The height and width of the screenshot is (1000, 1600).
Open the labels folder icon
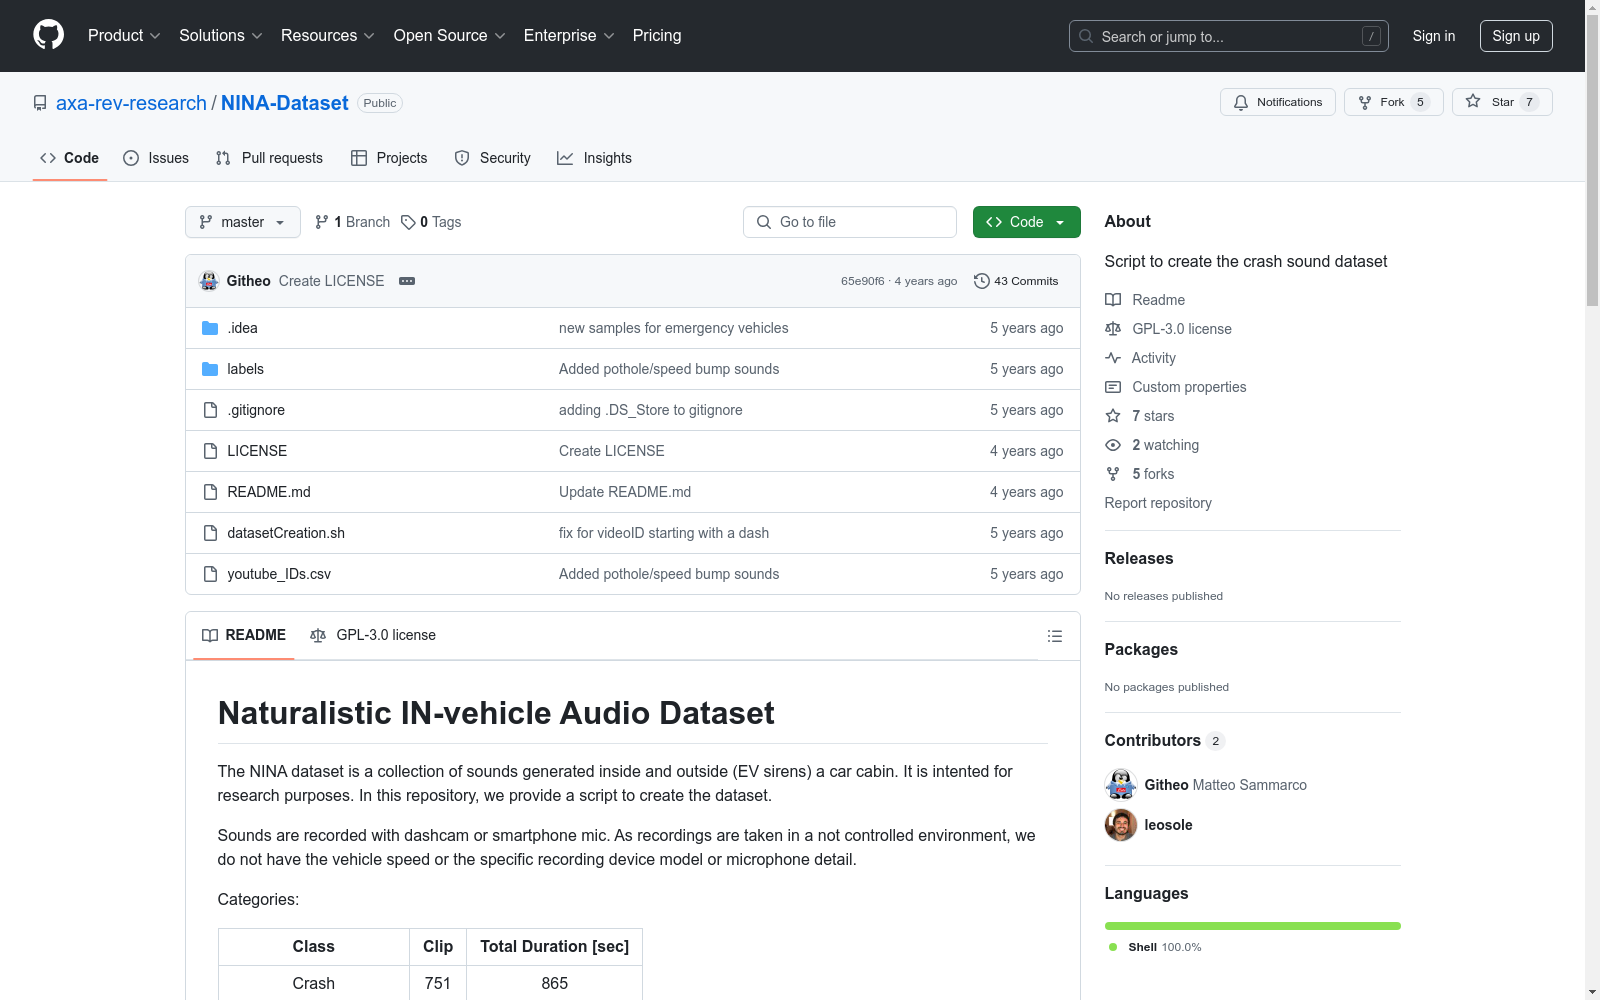[x=210, y=369]
